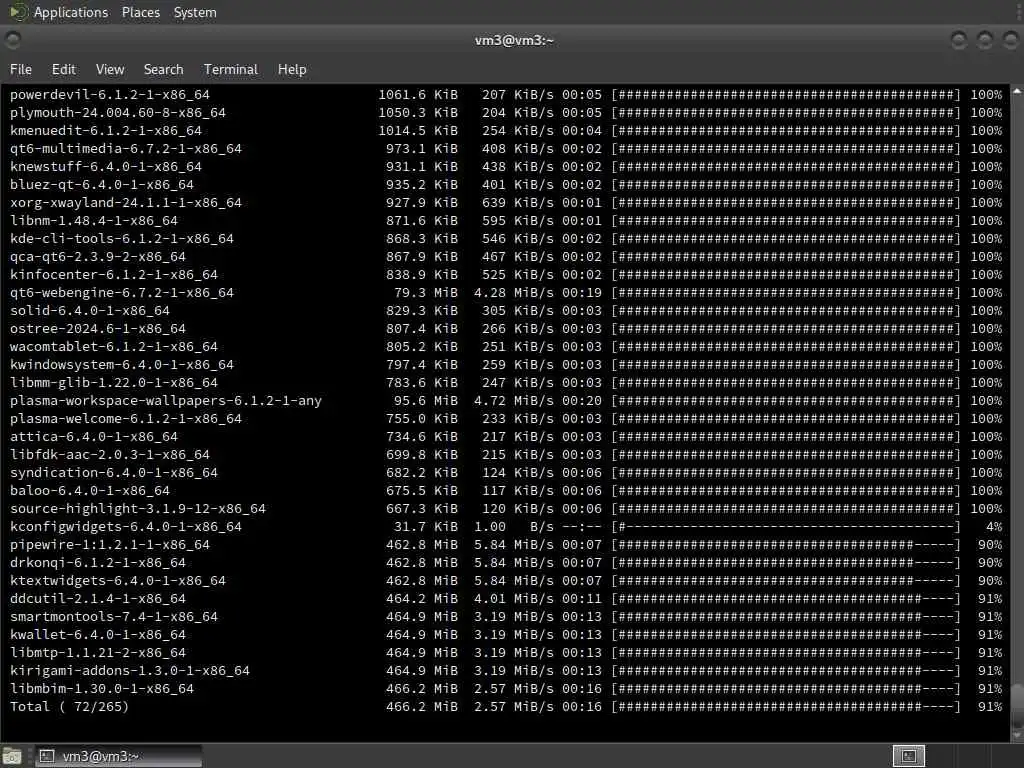Click the powerdevil-6.1.2-1-x86_64 line
This screenshot has height=768, width=1024.
click(x=506, y=95)
